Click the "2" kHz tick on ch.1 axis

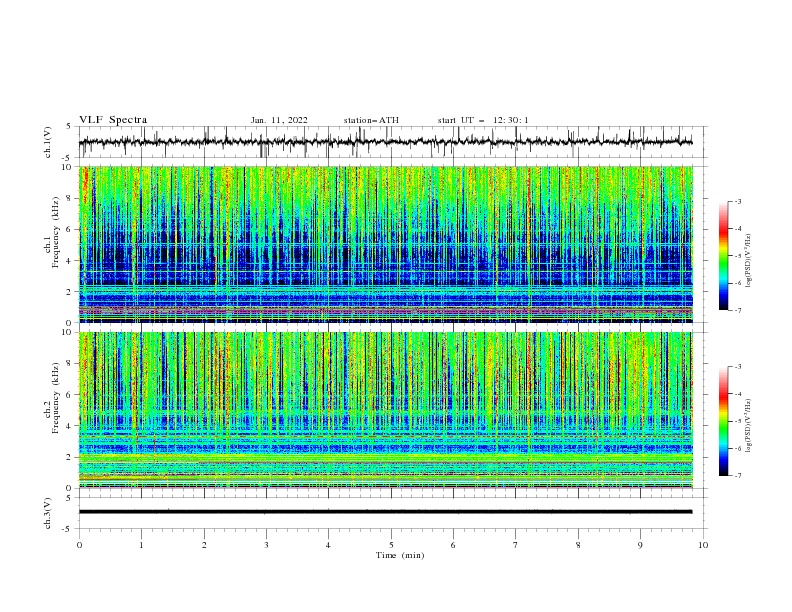pos(70,292)
